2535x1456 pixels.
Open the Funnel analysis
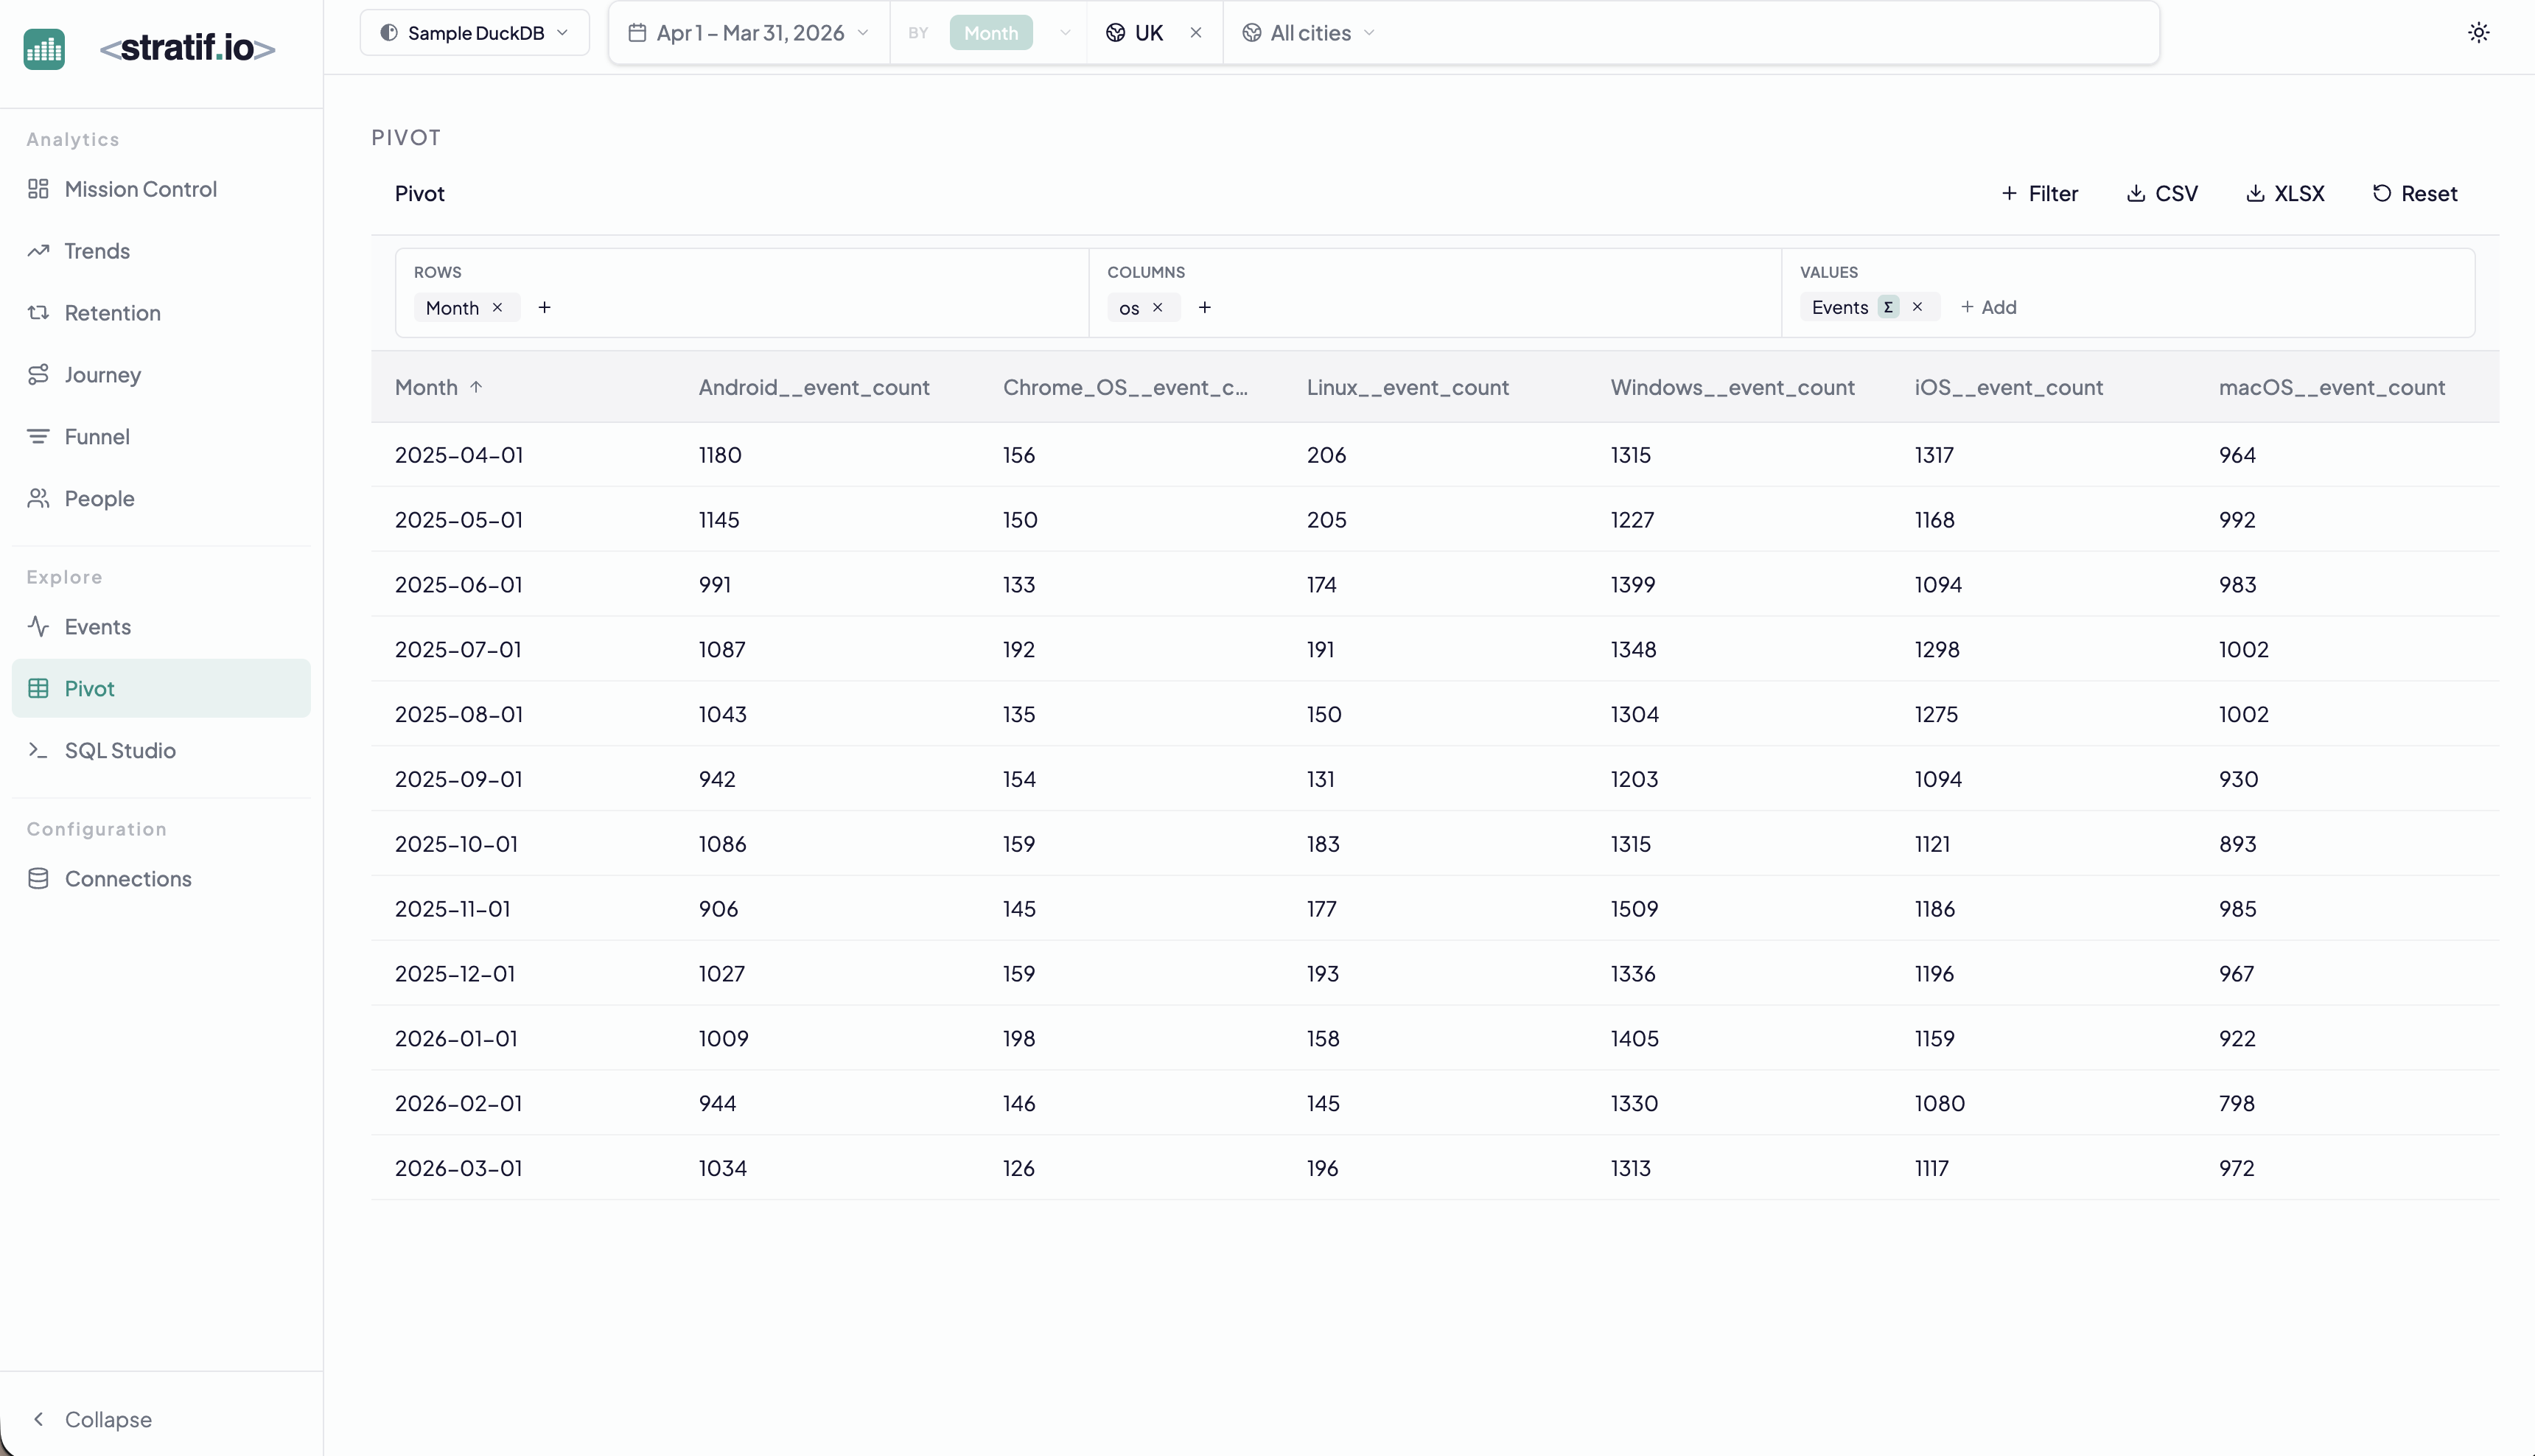pyautogui.click(x=161, y=437)
